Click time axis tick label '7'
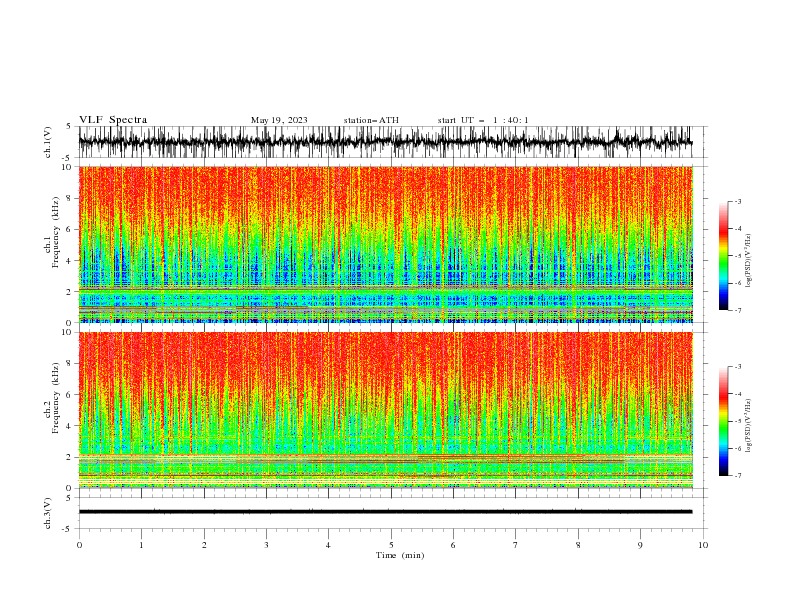Viewport: 792px width, 612px height. (x=516, y=545)
